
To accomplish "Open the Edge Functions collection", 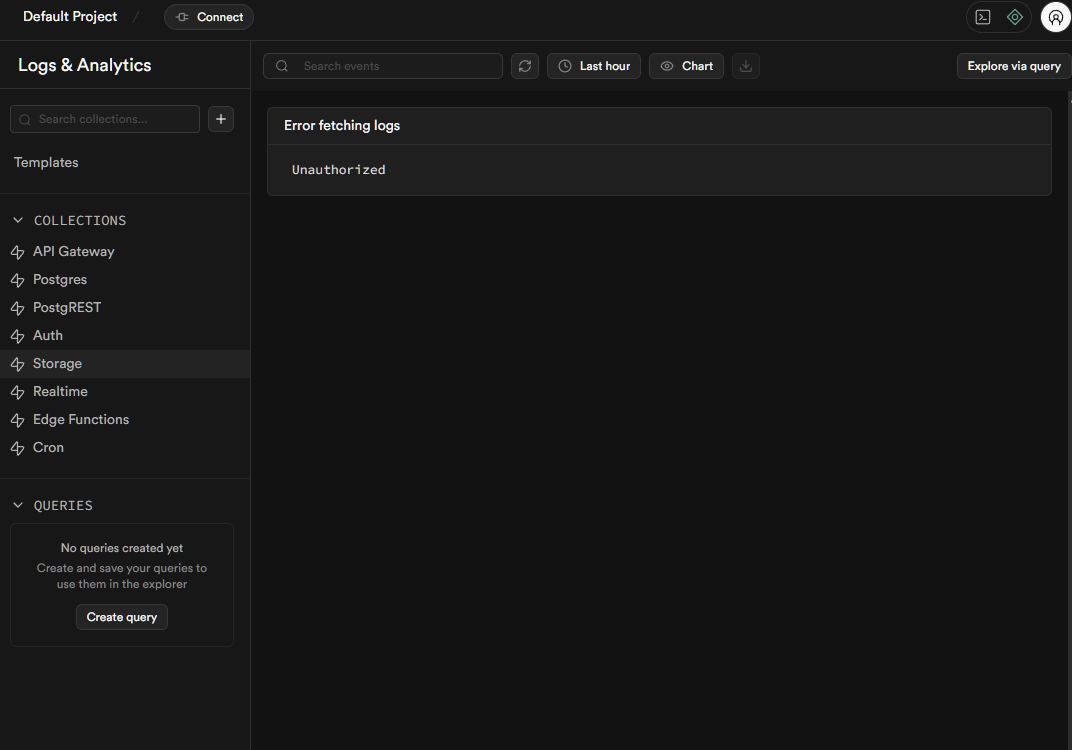I will 125,420.
